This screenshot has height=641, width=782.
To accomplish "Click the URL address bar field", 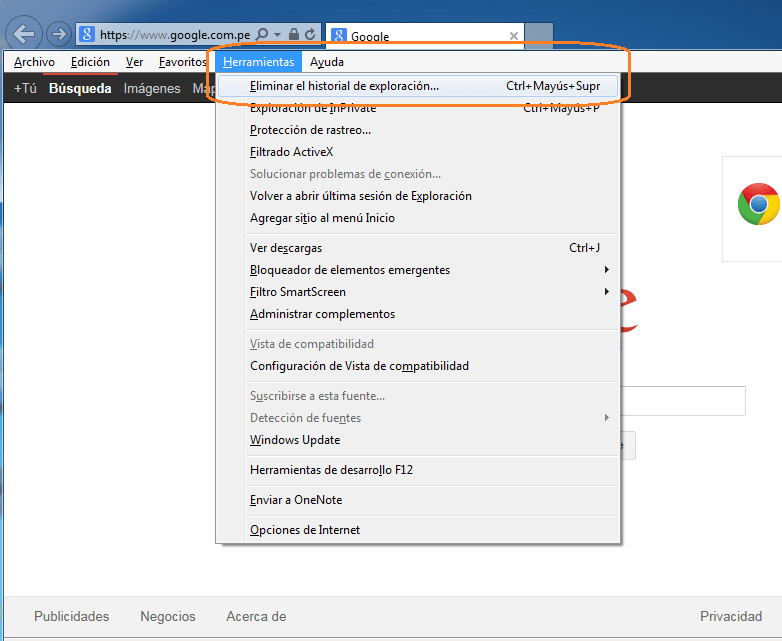I will pyautogui.click(x=174, y=35).
